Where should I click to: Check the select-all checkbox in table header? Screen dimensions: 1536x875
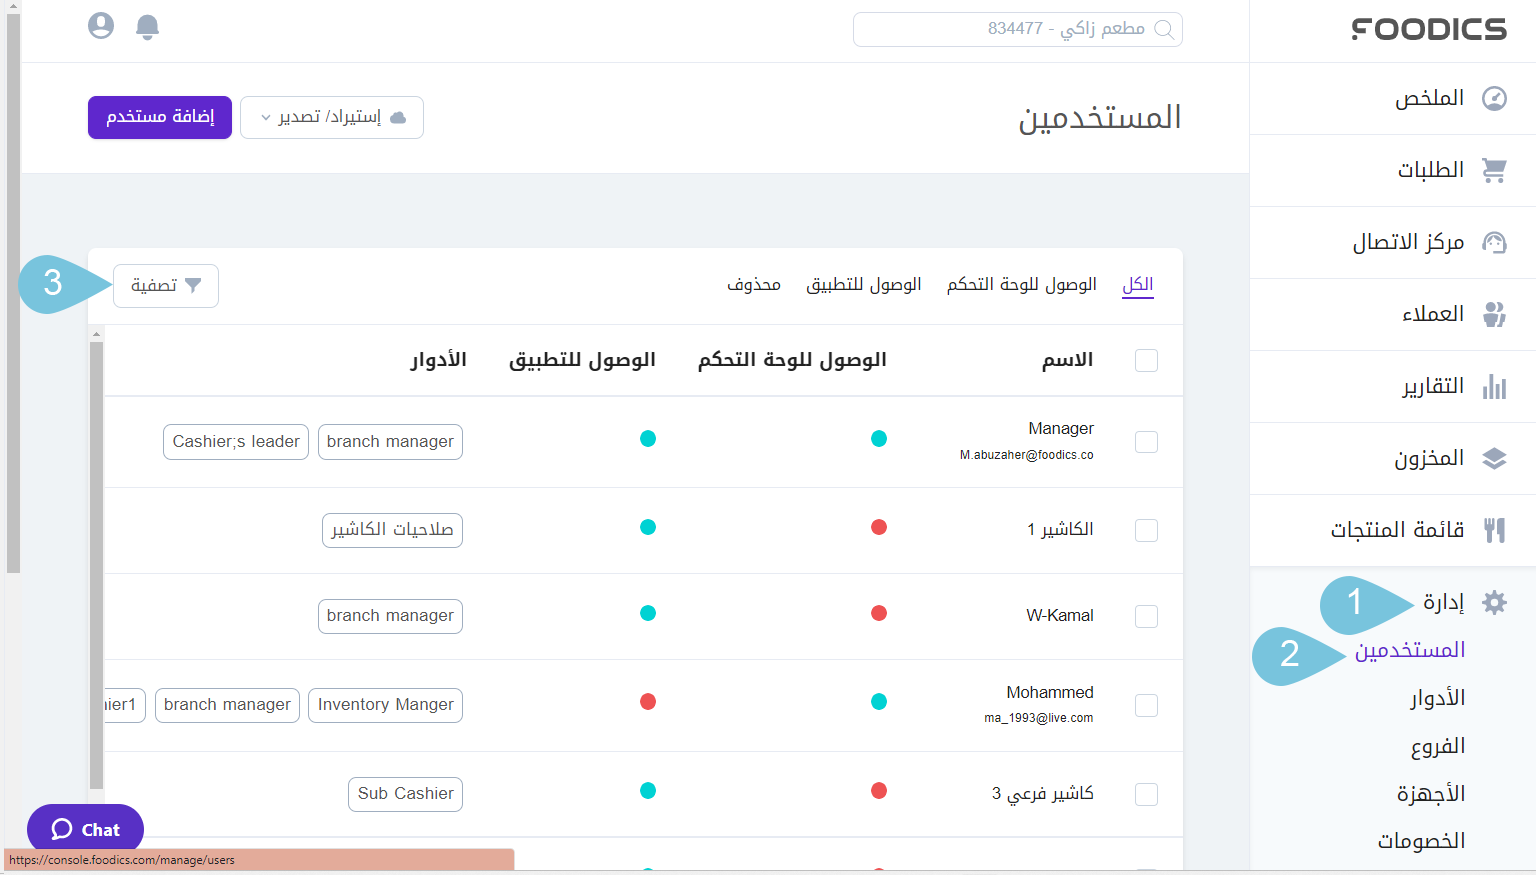click(x=1145, y=360)
